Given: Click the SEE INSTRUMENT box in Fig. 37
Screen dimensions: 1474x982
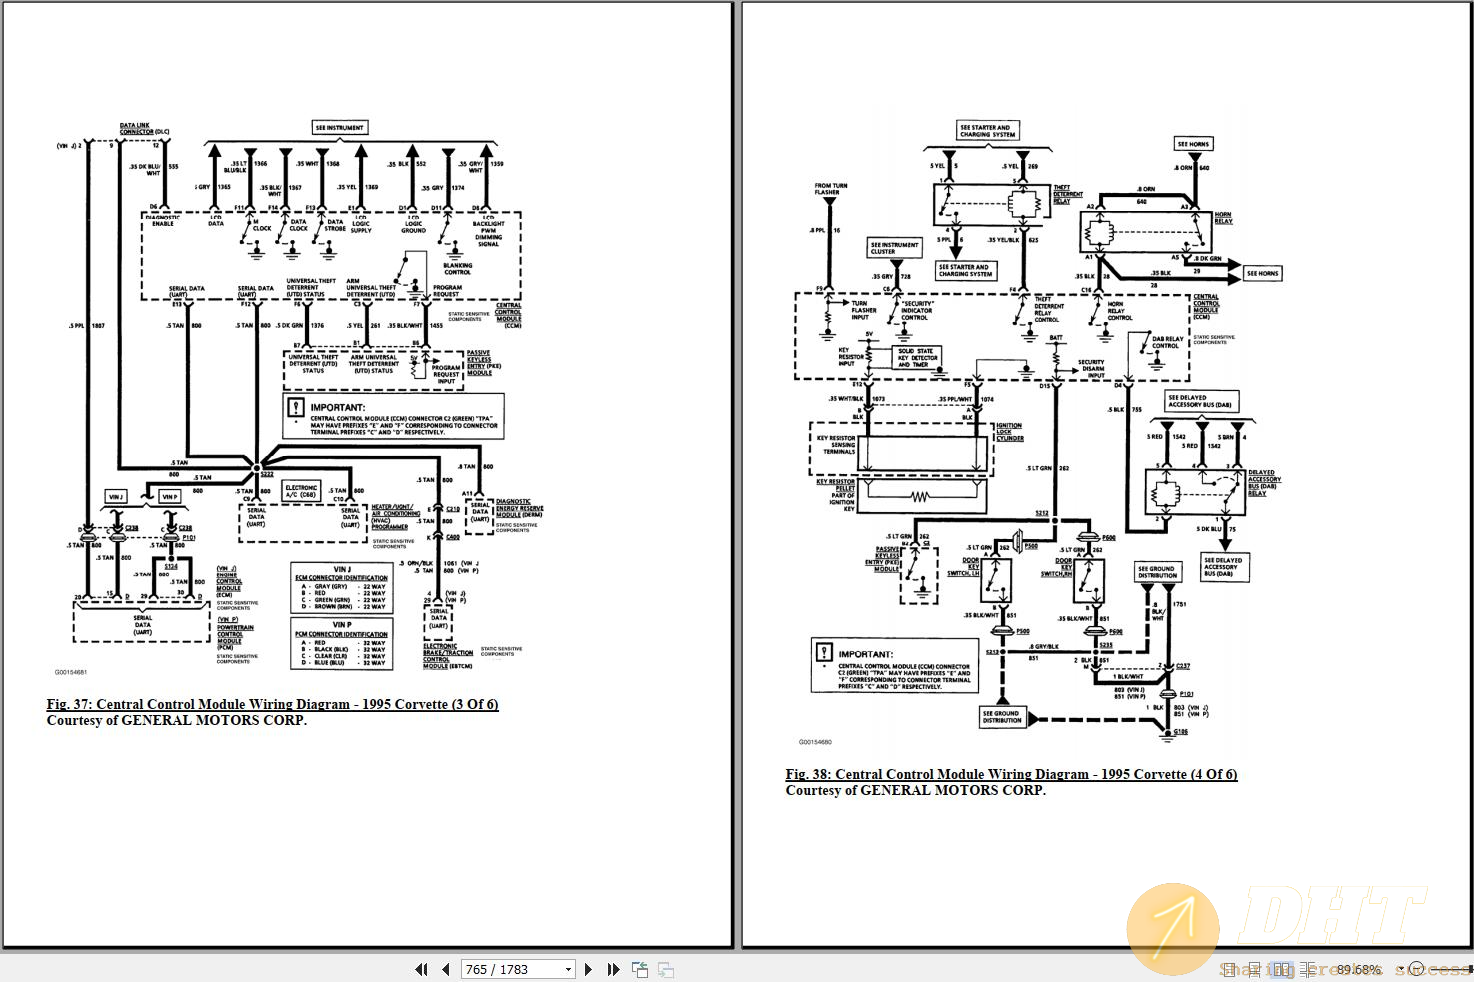Looking at the screenshot, I should pos(340,128).
